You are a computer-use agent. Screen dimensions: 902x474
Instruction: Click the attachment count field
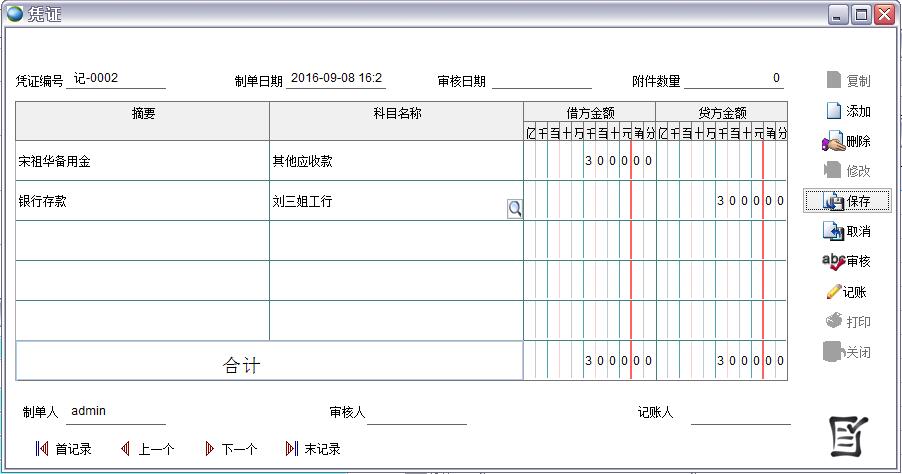pyautogui.click(x=734, y=79)
